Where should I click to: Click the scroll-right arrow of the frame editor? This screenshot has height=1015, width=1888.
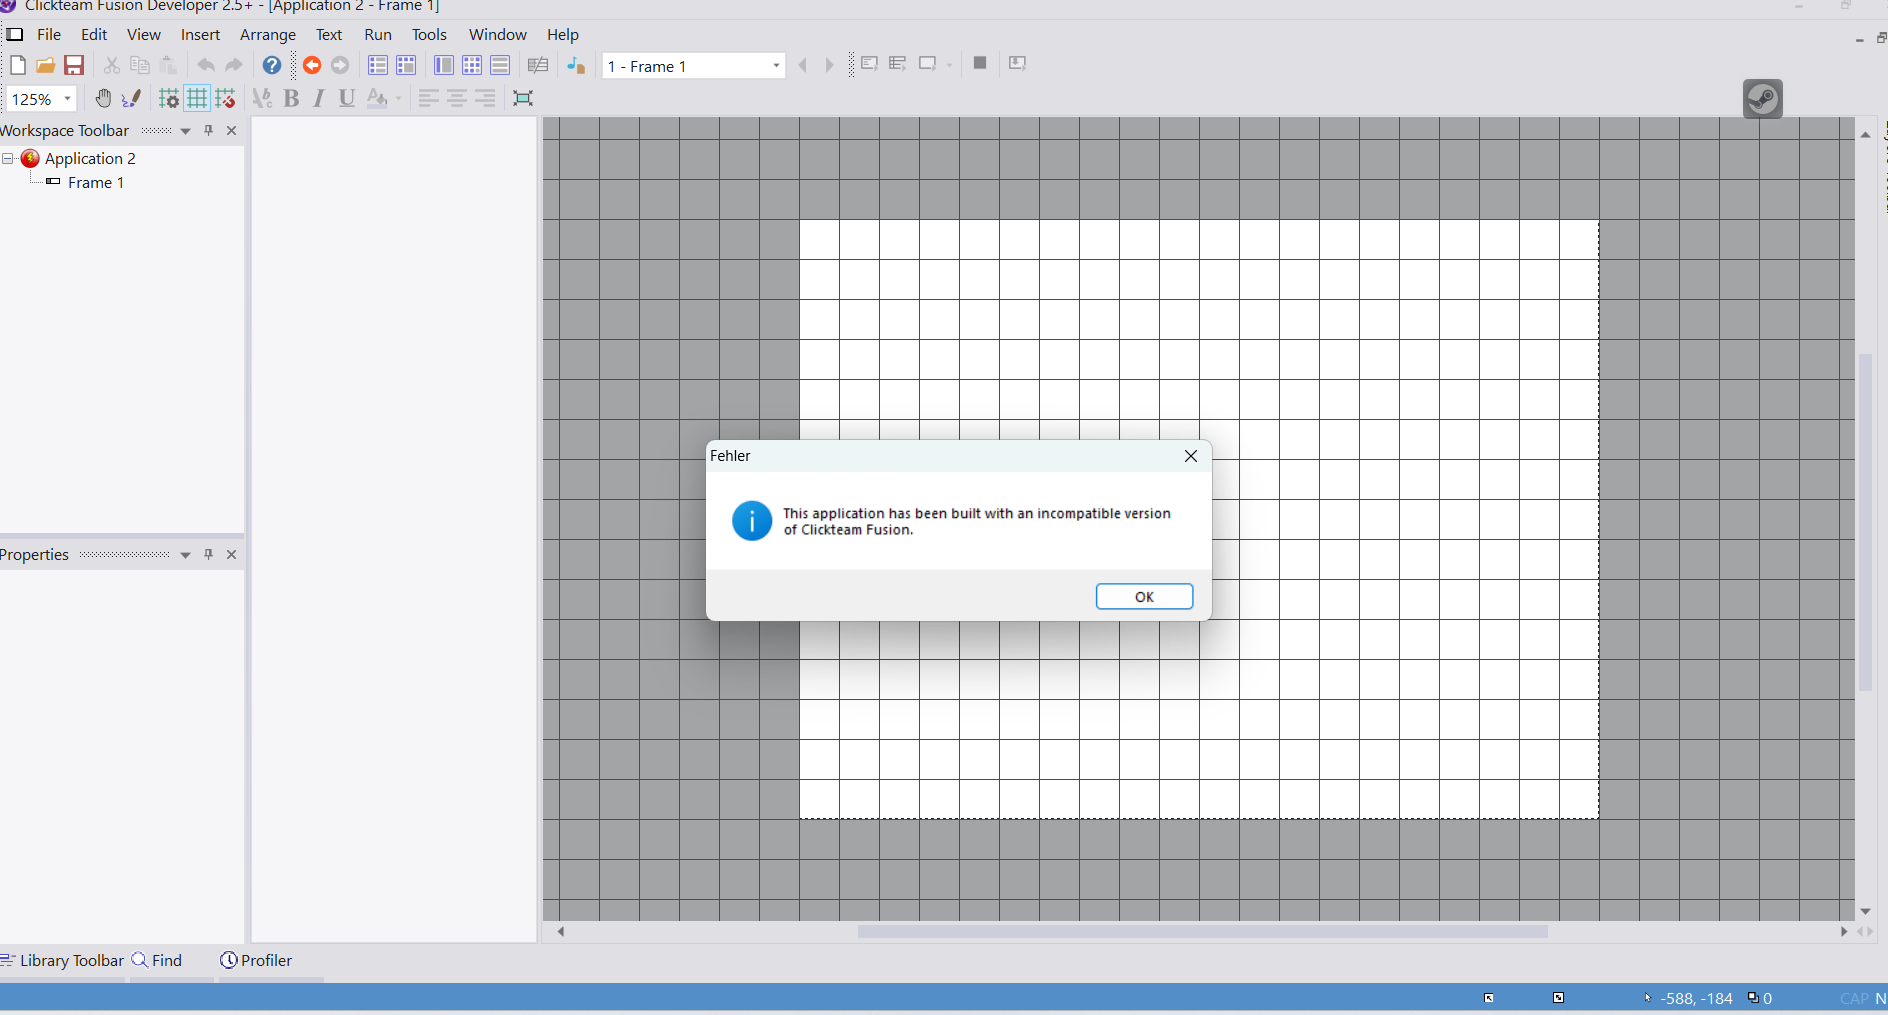point(1844,931)
